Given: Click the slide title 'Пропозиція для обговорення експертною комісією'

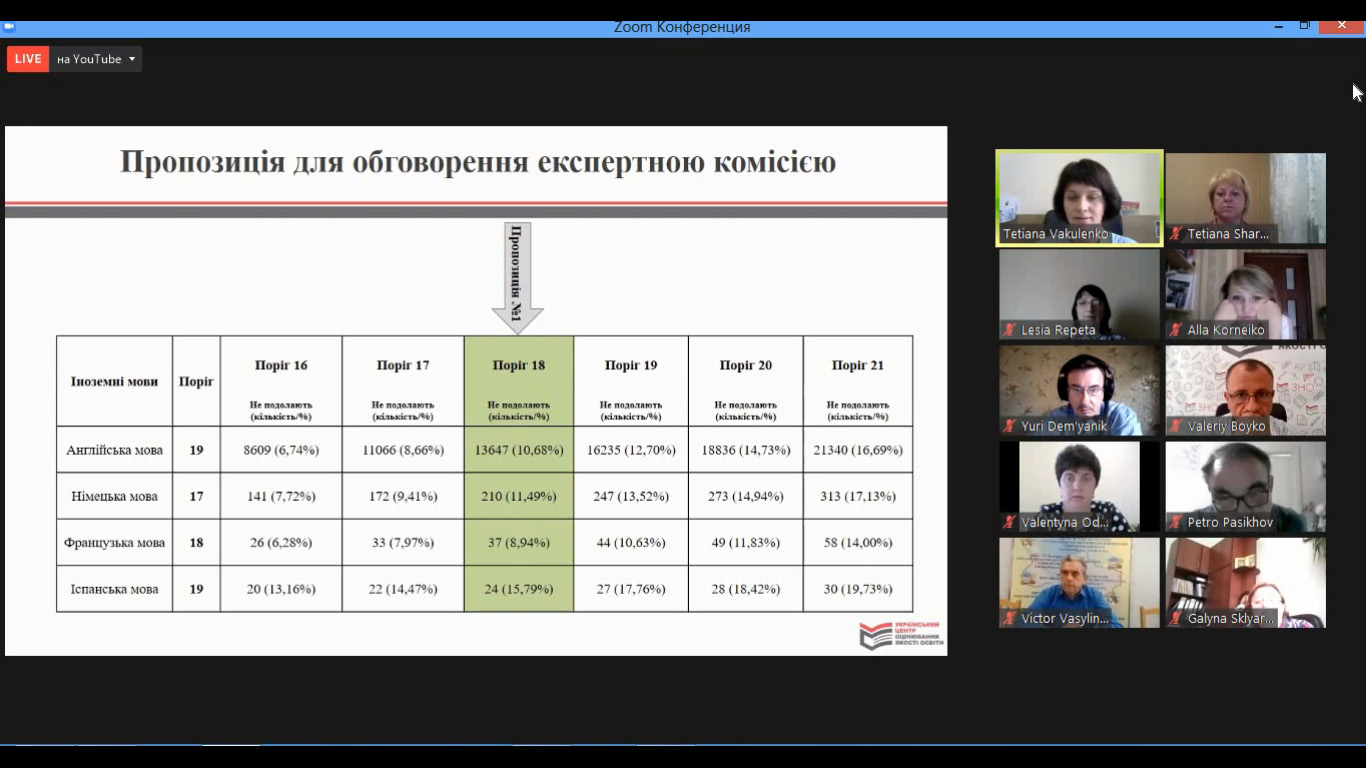Looking at the screenshot, I should [x=478, y=162].
